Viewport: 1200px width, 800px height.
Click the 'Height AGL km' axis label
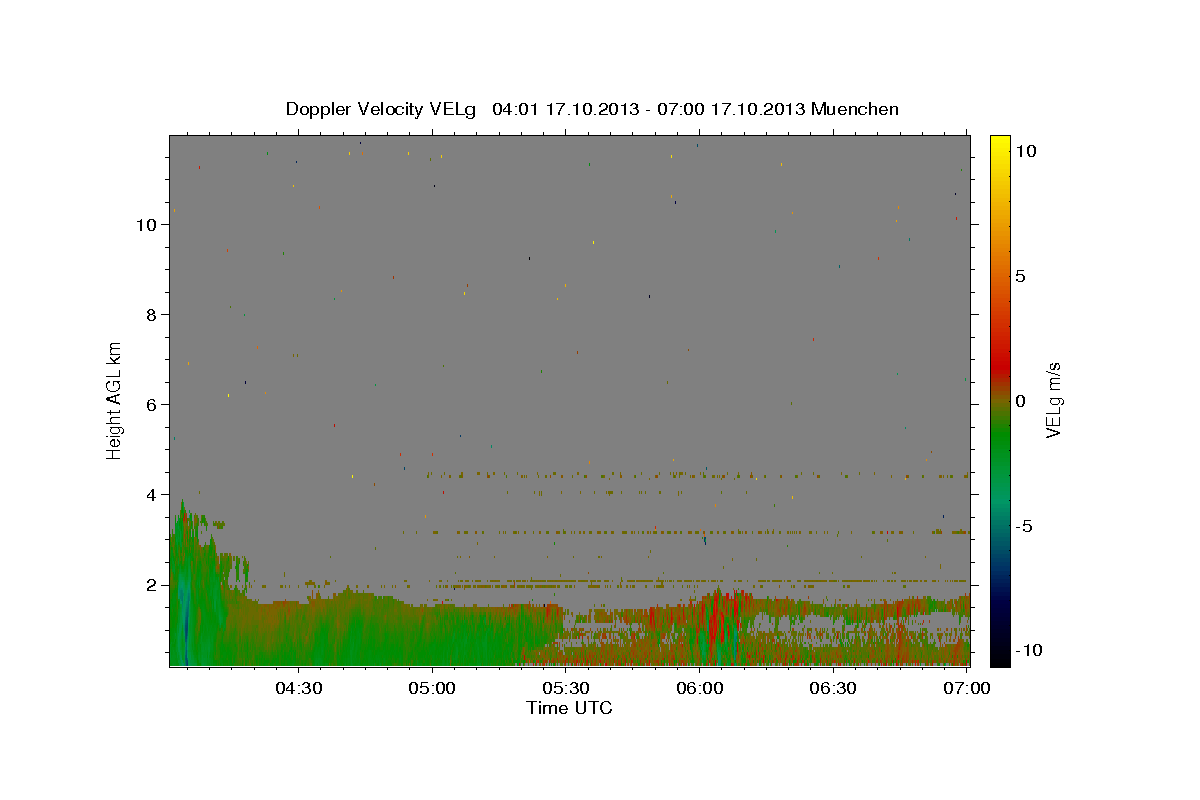(x=114, y=400)
